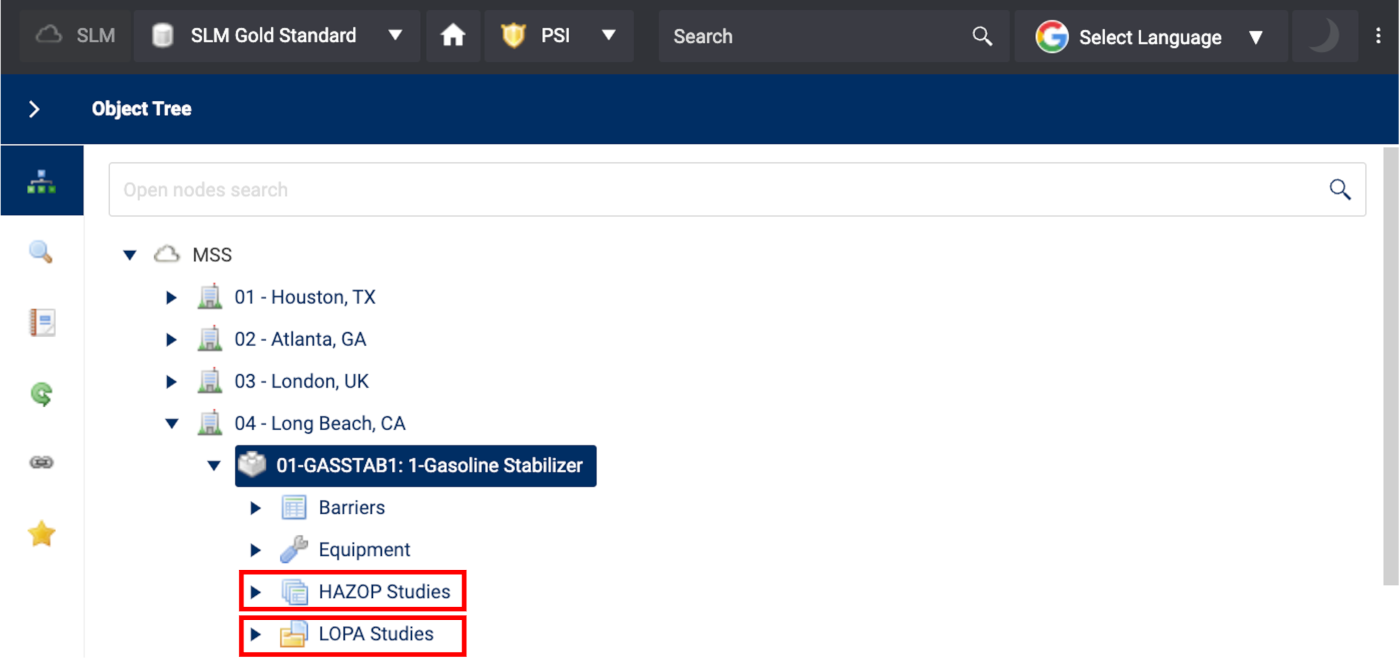Click the magnifier search icon in sidebar
This screenshot has width=1400, height=658.
click(x=41, y=252)
